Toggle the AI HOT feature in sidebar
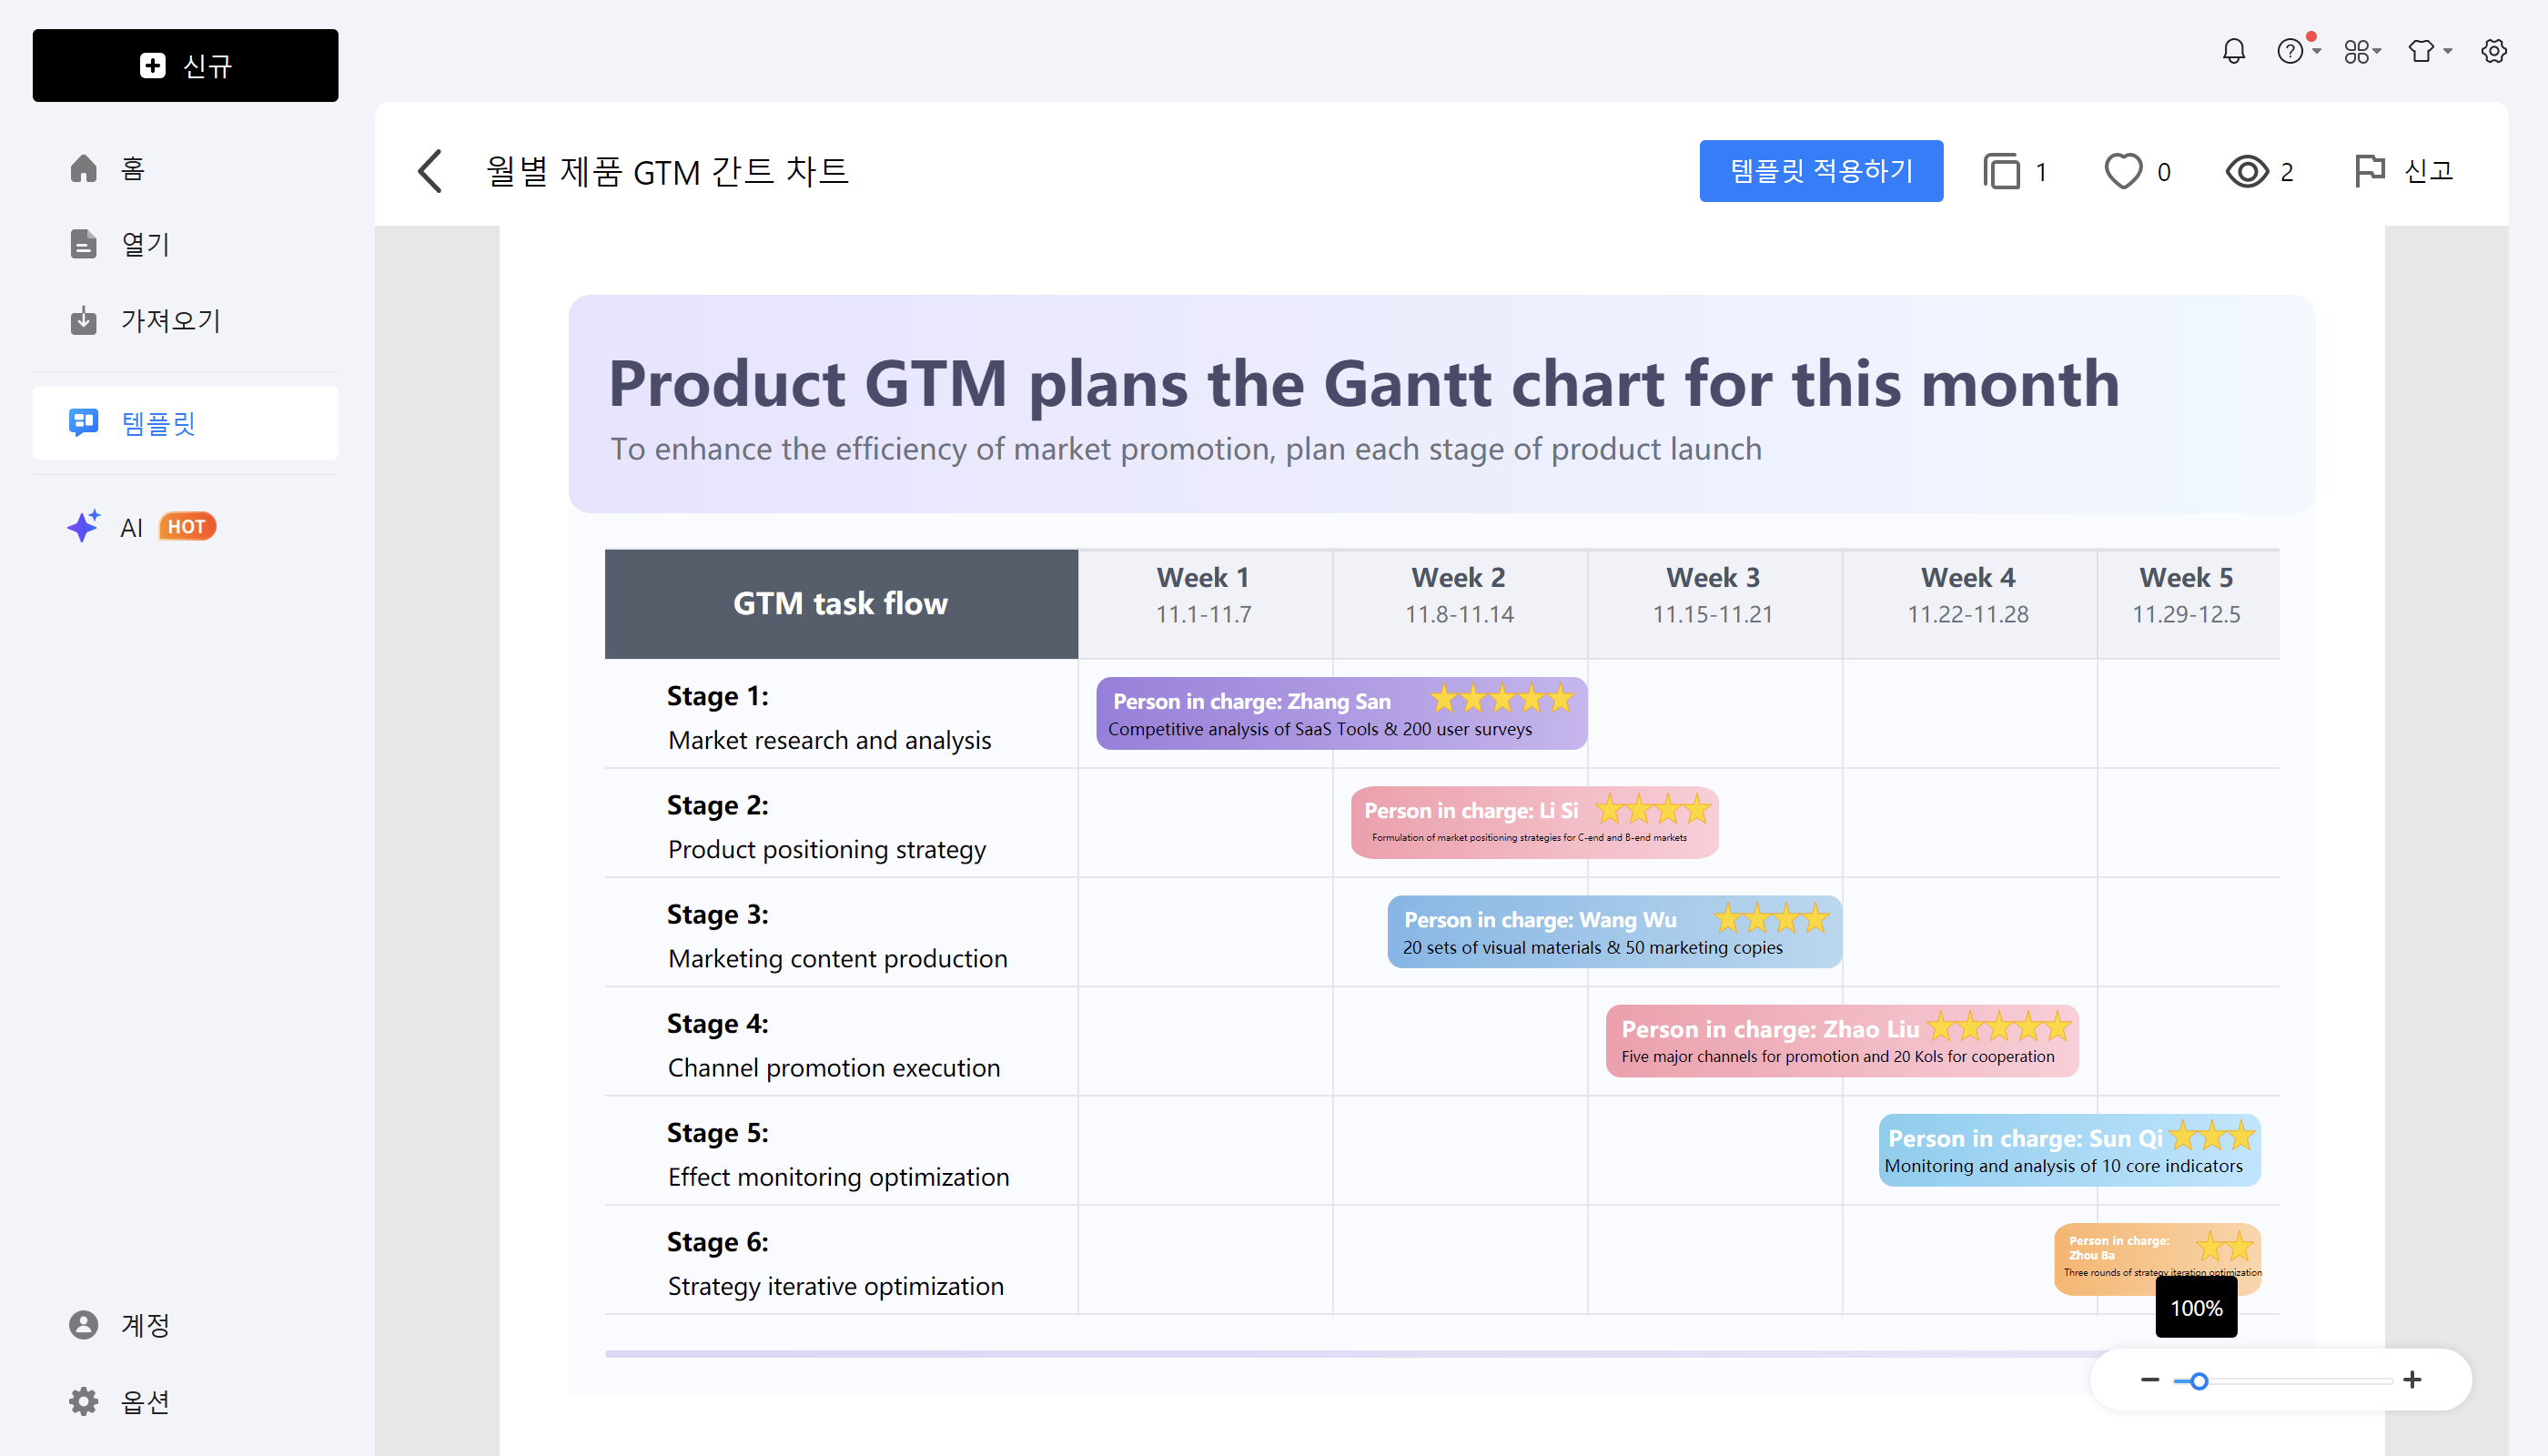Viewport: 2548px width, 1456px height. click(132, 527)
